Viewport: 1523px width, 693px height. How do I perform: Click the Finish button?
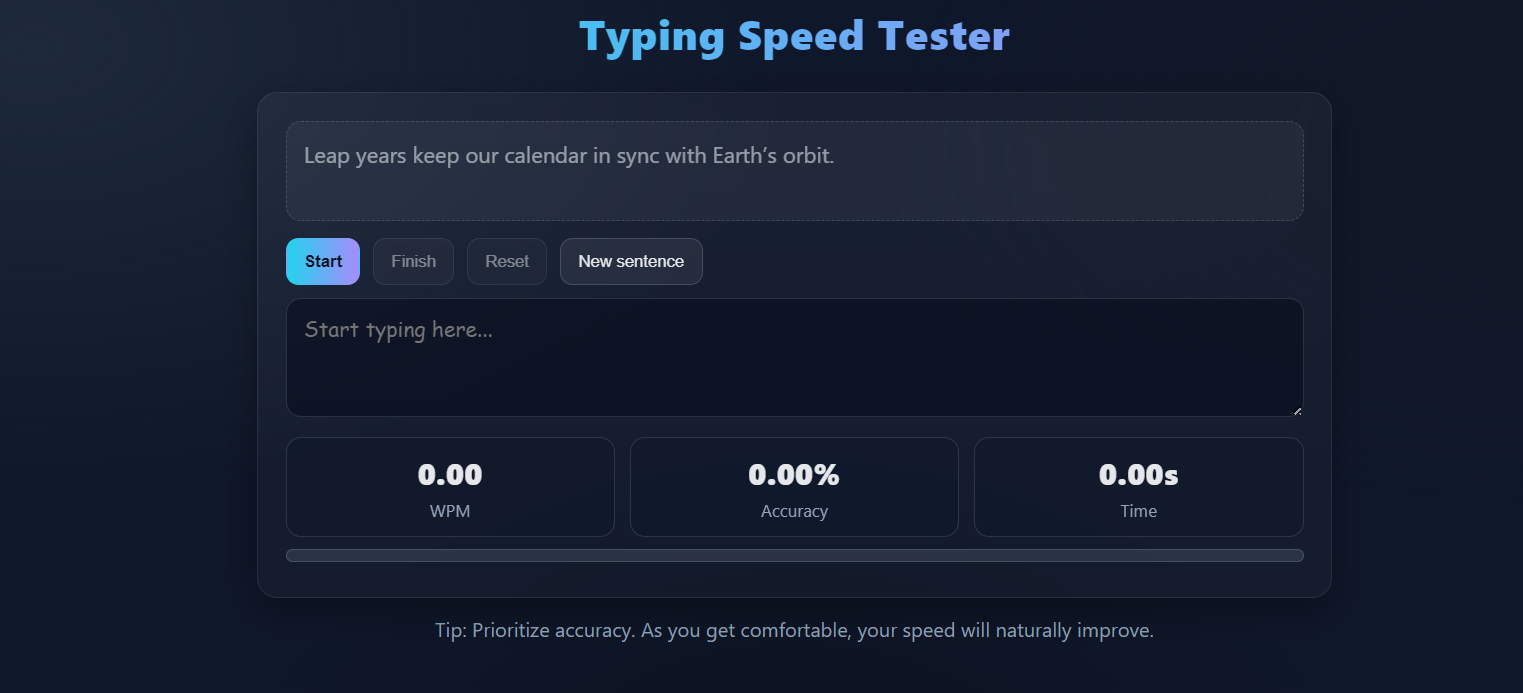point(412,261)
